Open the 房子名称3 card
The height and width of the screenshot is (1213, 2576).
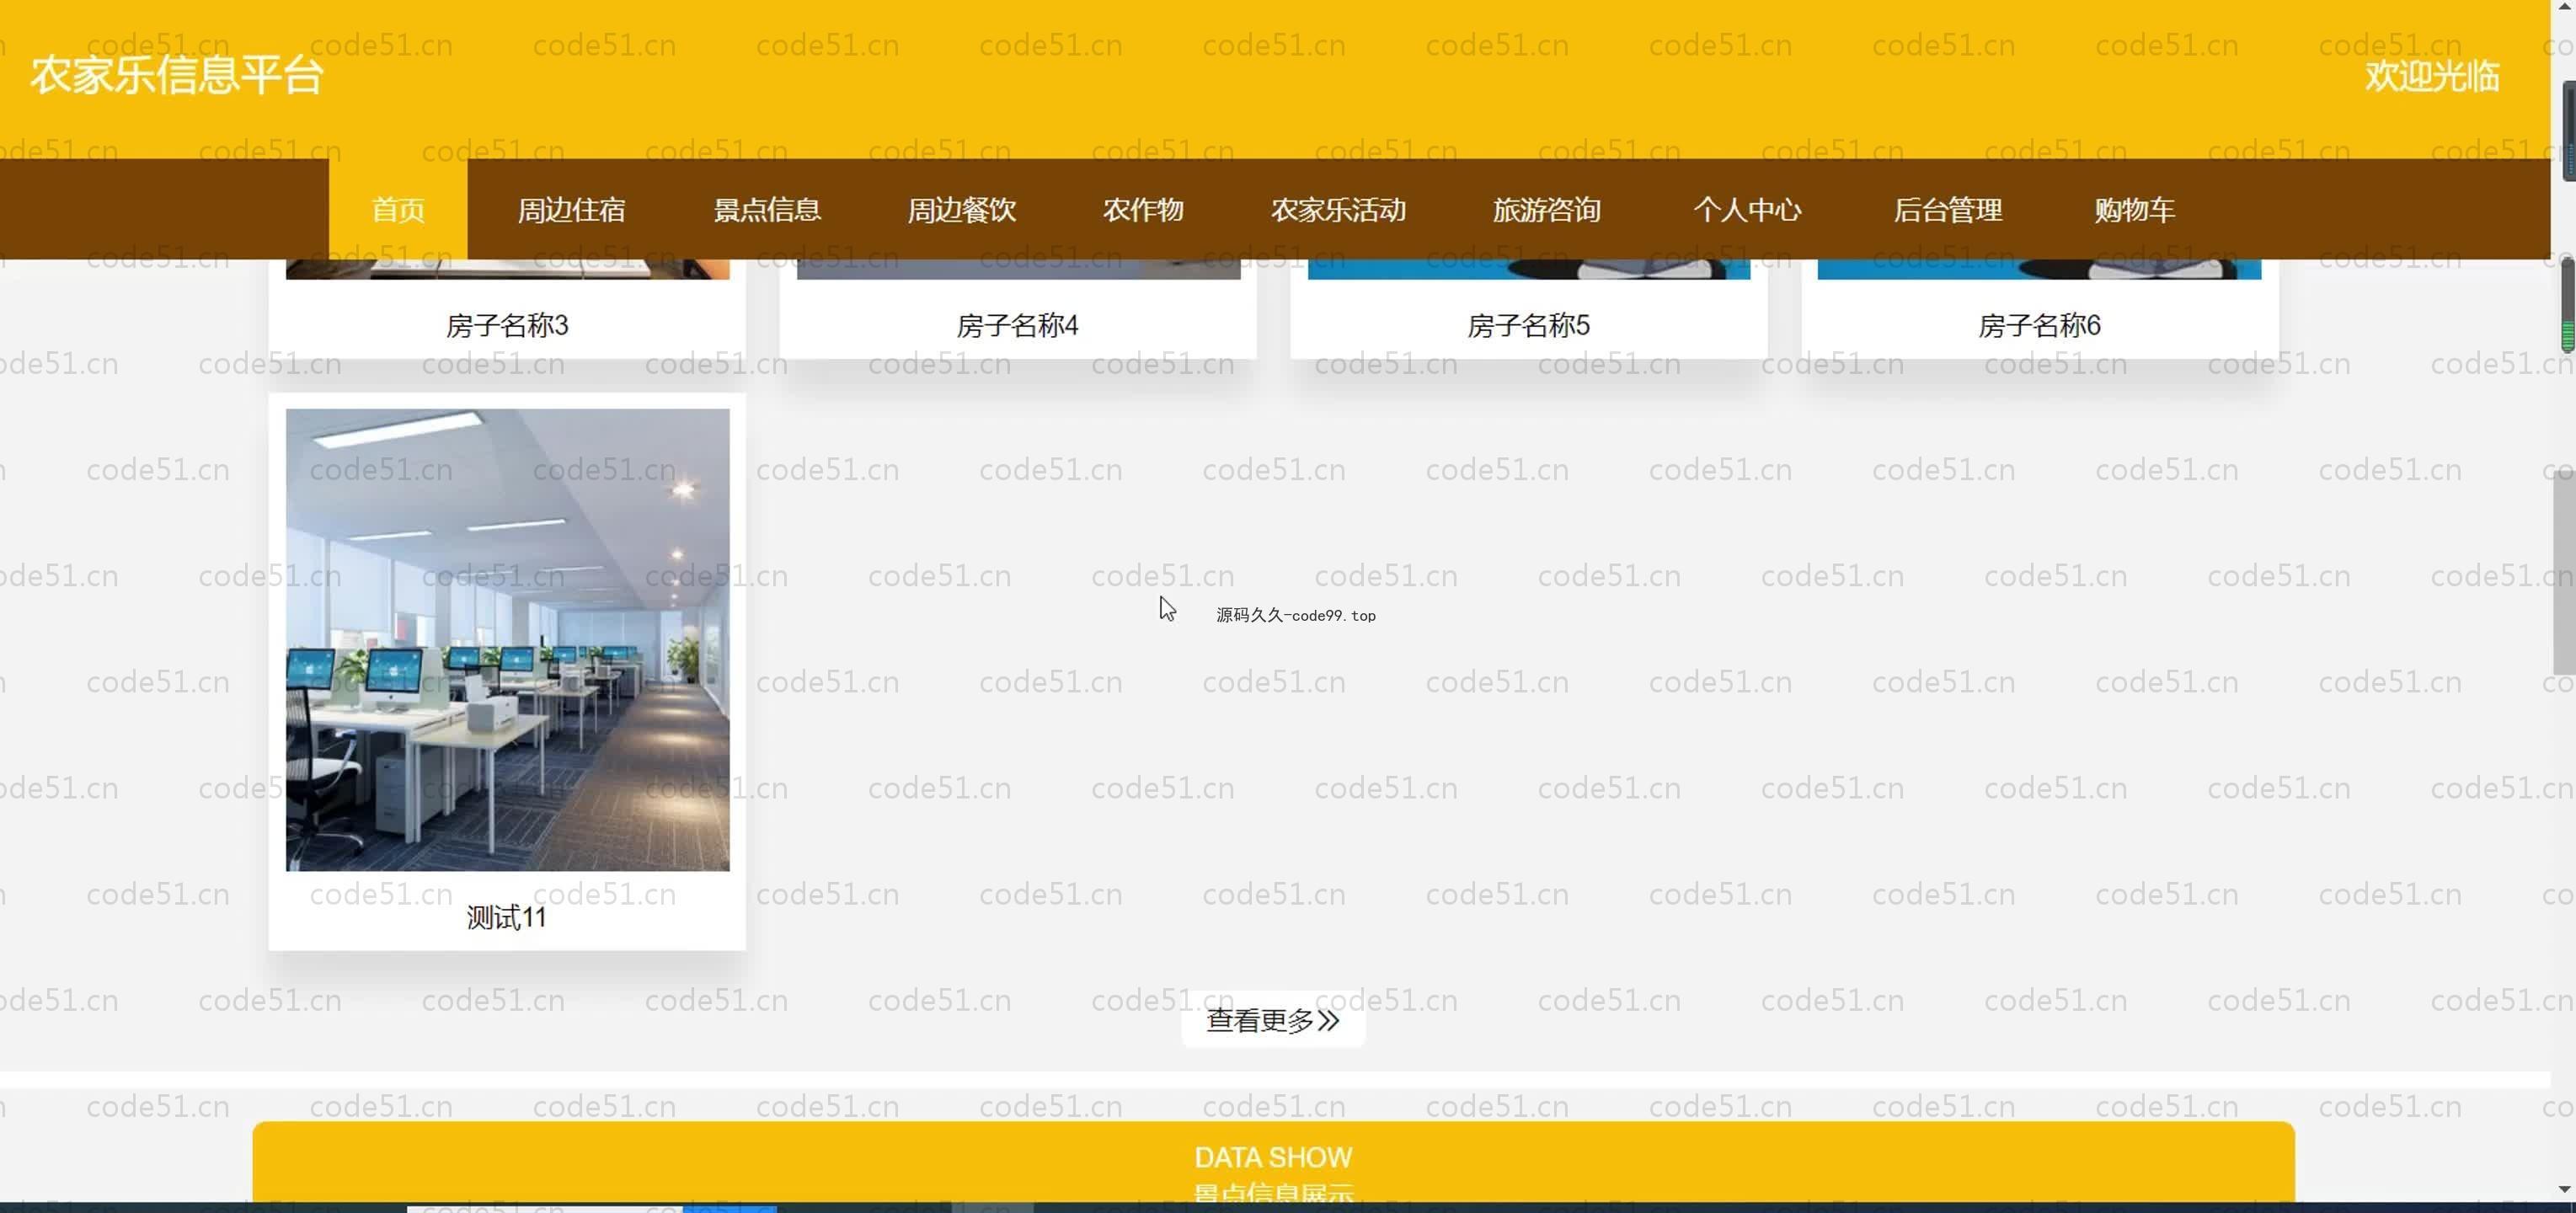[x=507, y=326]
